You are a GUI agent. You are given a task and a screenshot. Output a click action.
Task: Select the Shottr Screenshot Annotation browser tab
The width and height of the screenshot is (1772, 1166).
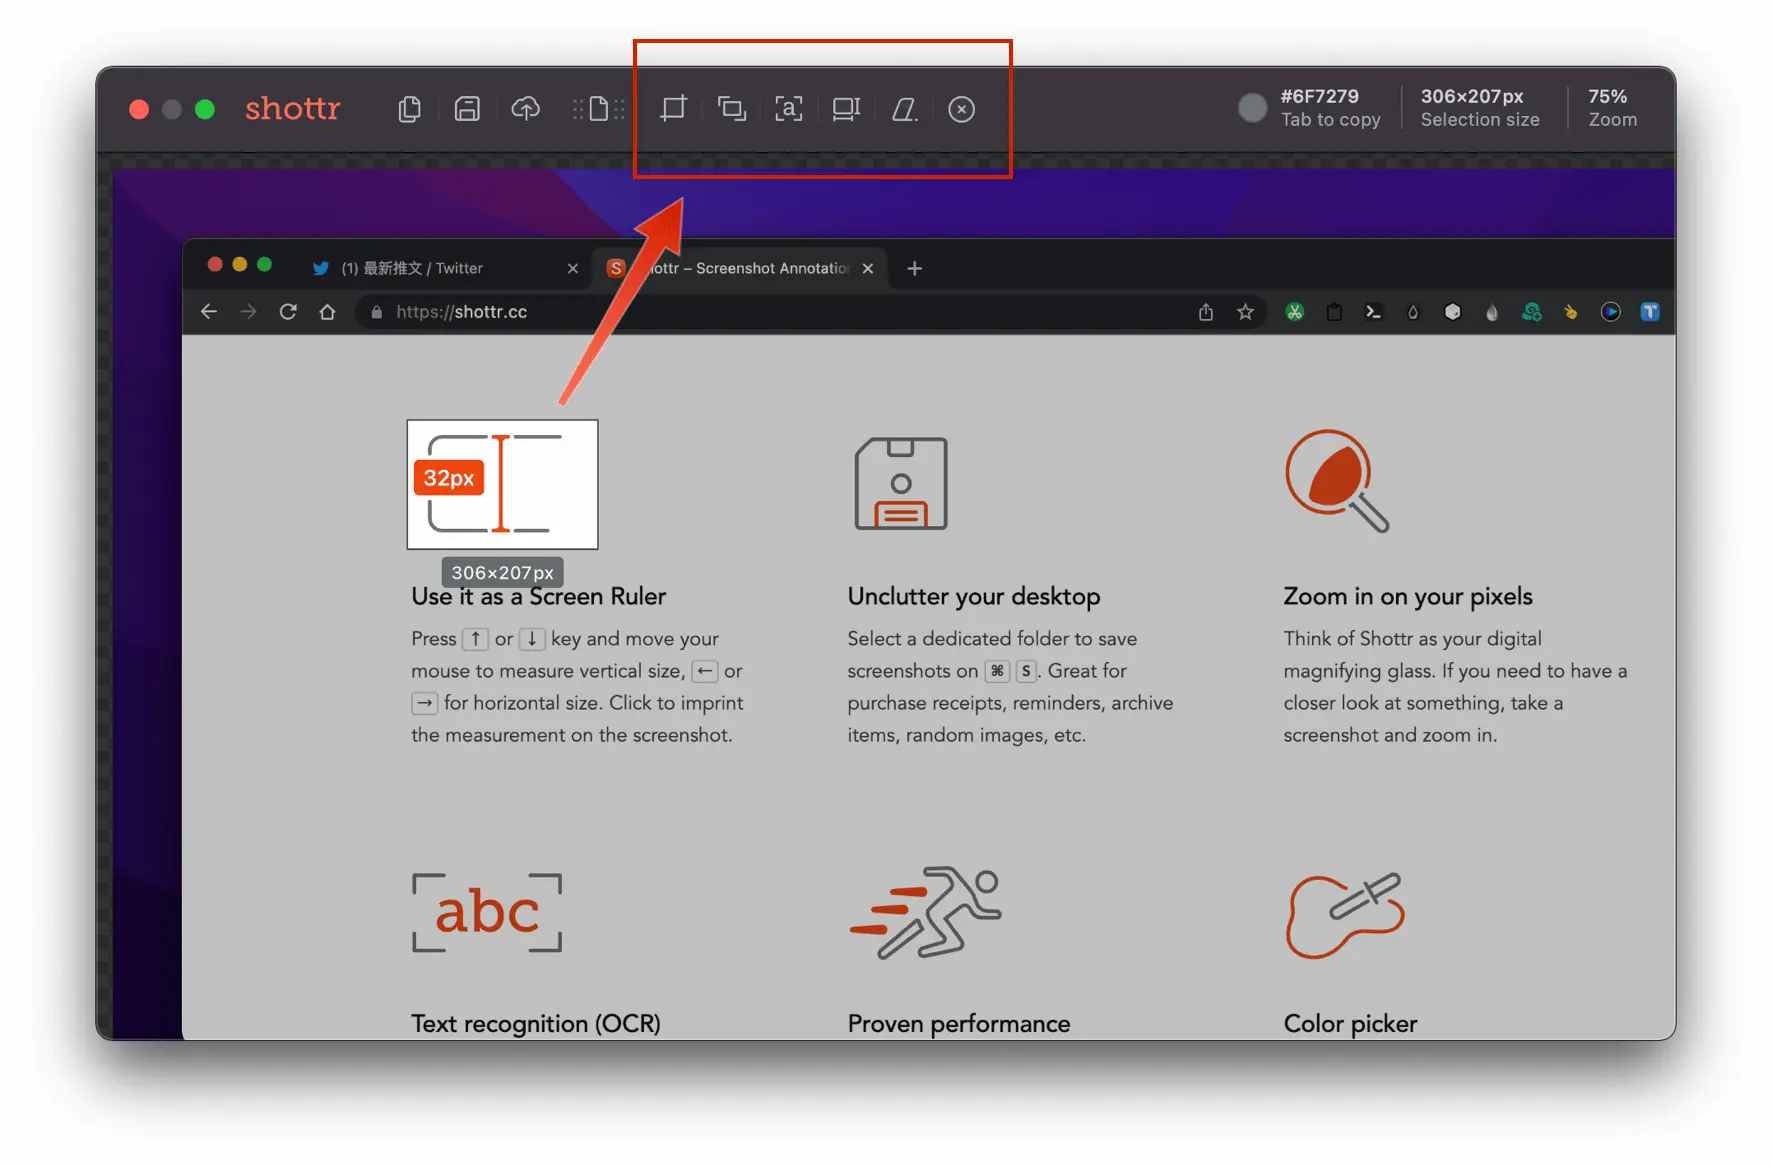coord(740,268)
